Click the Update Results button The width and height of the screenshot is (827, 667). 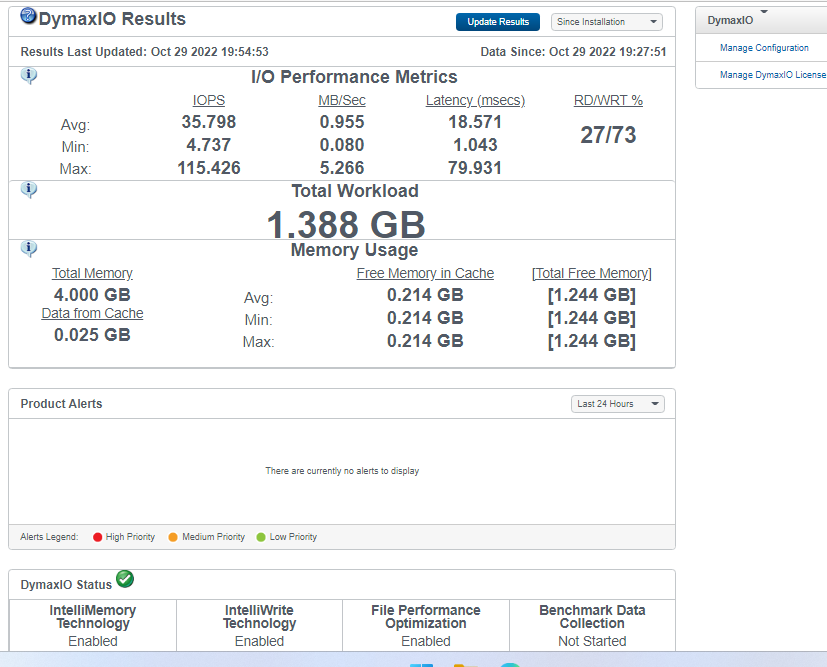(498, 22)
